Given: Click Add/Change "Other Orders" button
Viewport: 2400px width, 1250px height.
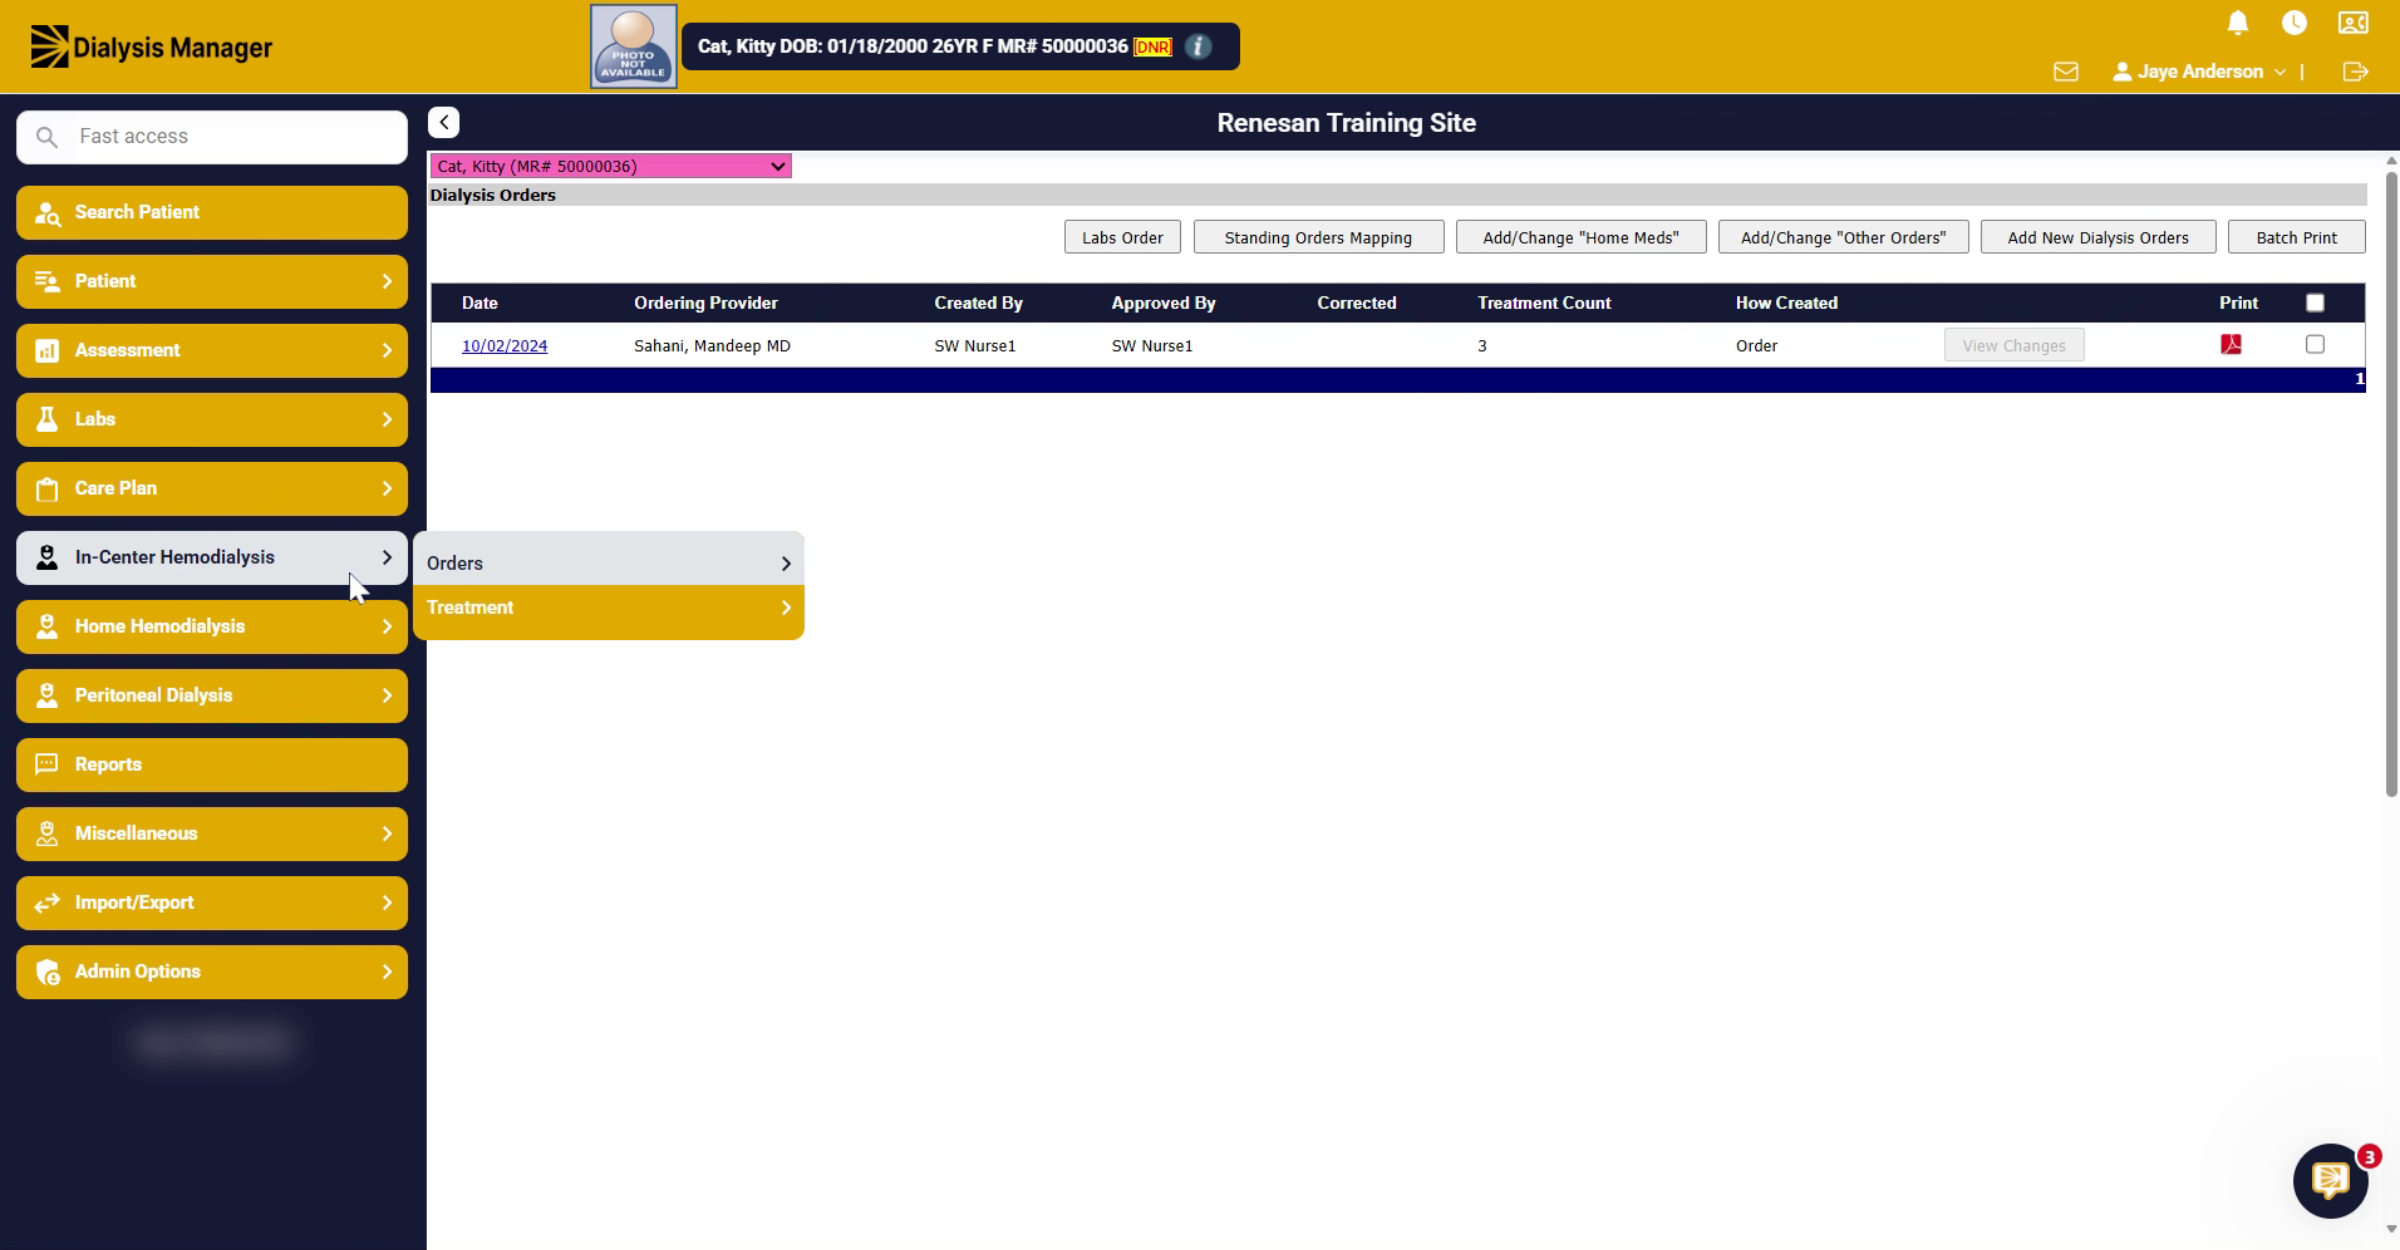Looking at the screenshot, I should coord(1843,237).
